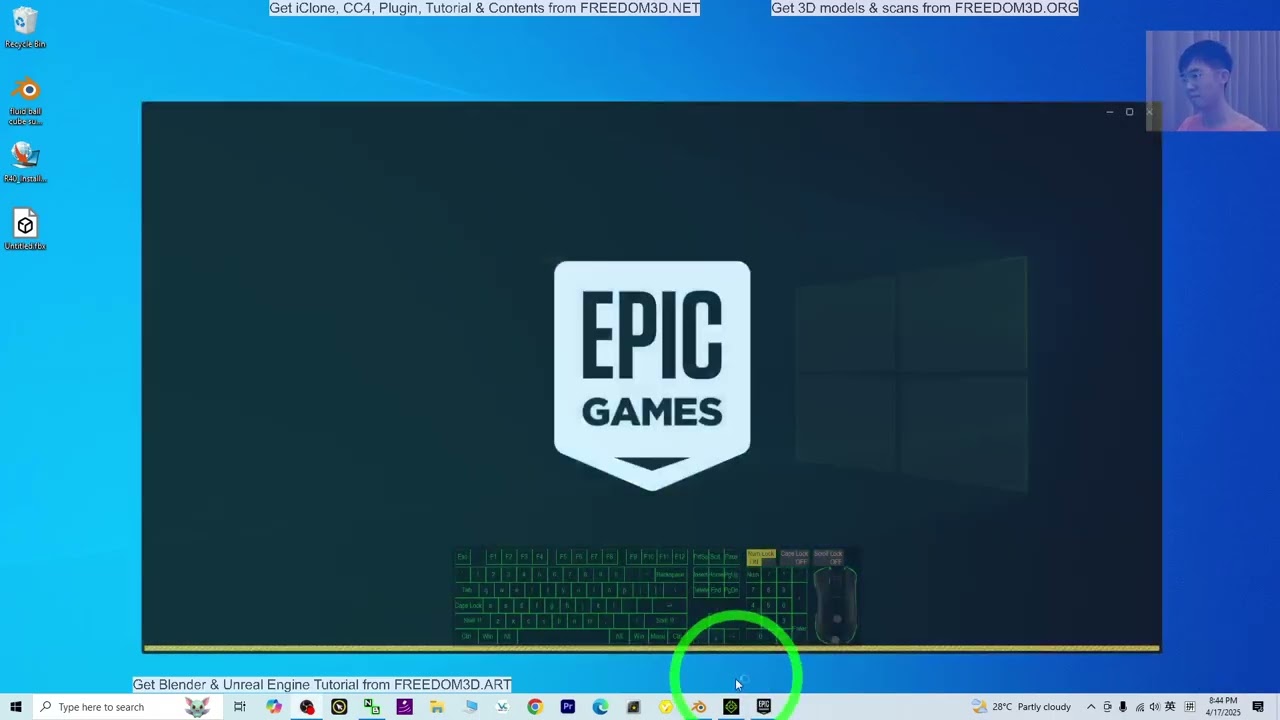Open the notification center icon
The image size is (1280, 720).
[x=1258, y=707]
